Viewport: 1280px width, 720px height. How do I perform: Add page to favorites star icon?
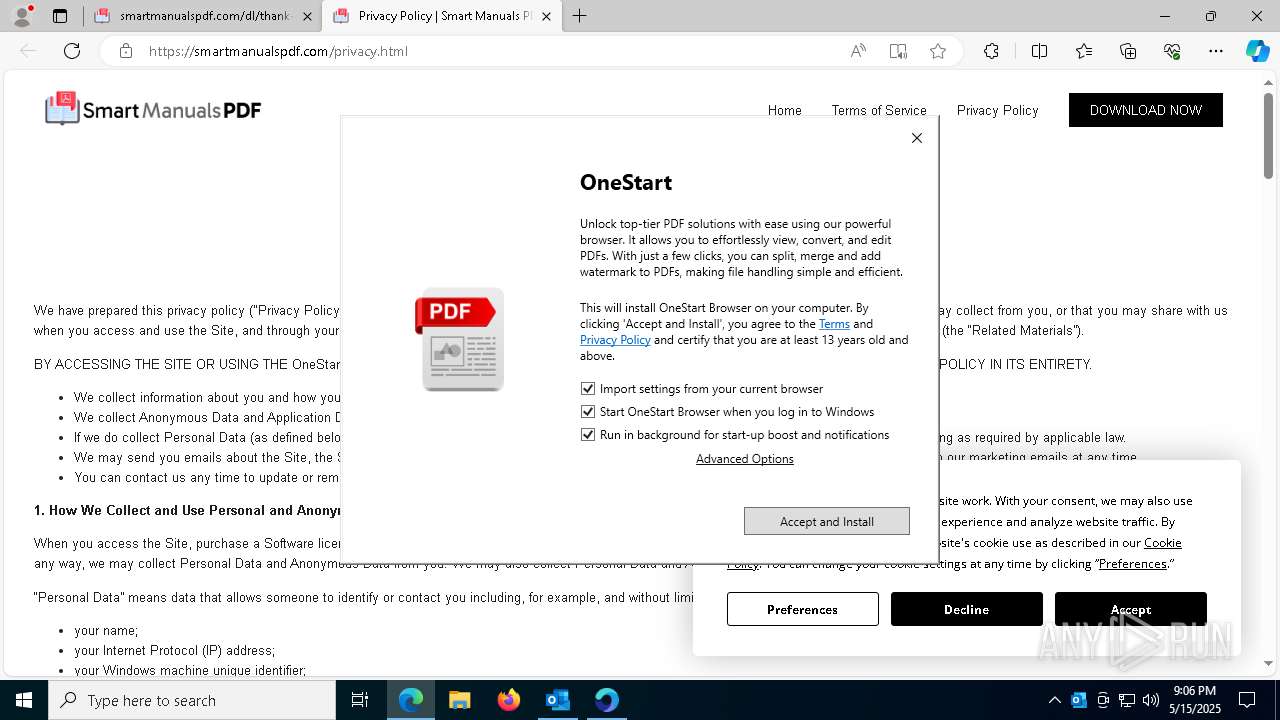click(938, 51)
